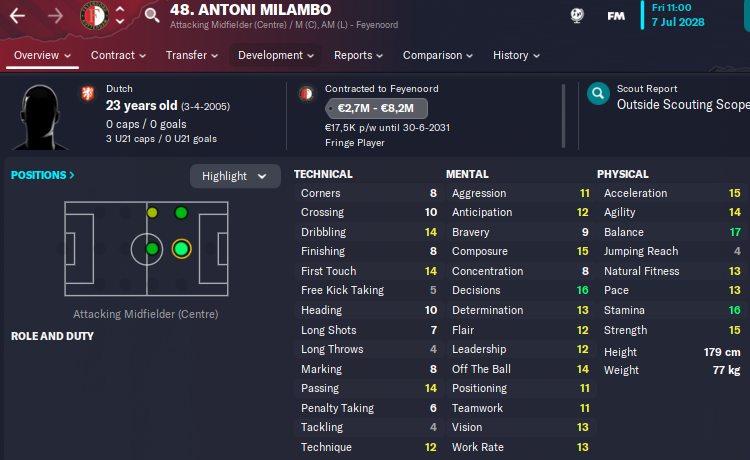
Task: Click the teal Scout Report search icon
Action: pyautogui.click(x=598, y=94)
